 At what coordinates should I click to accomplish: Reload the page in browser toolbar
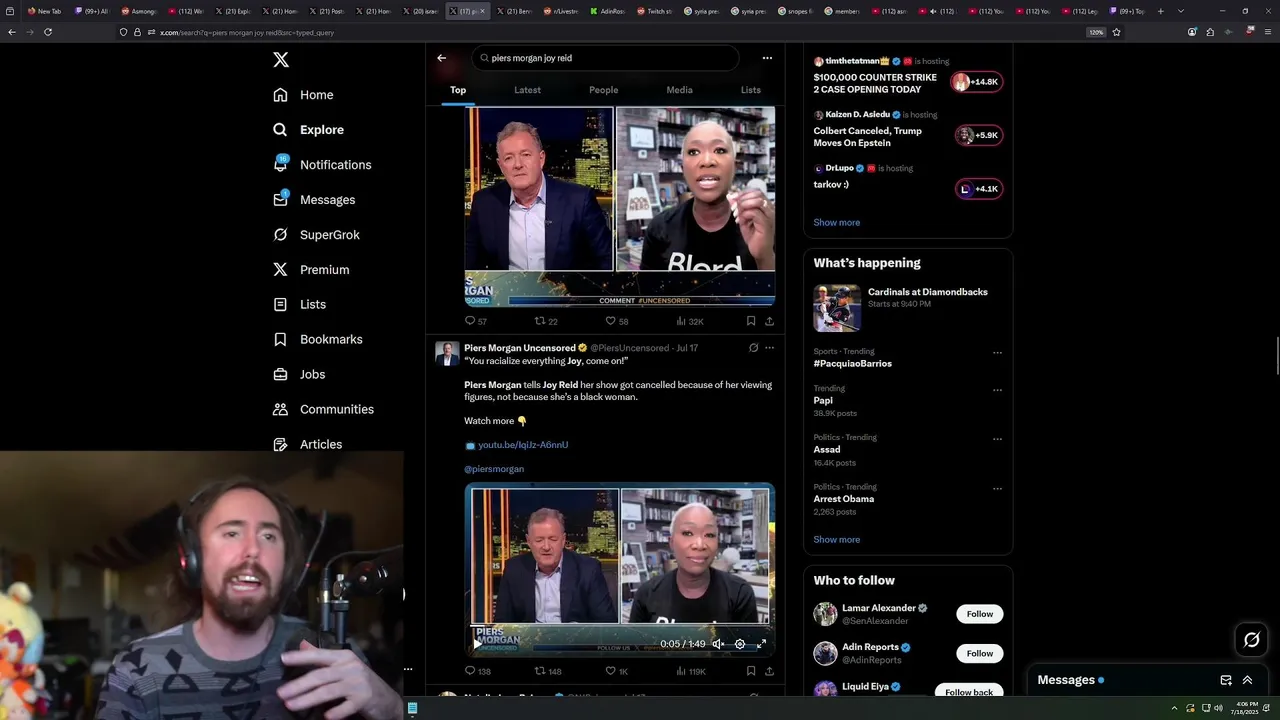[x=47, y=32]
